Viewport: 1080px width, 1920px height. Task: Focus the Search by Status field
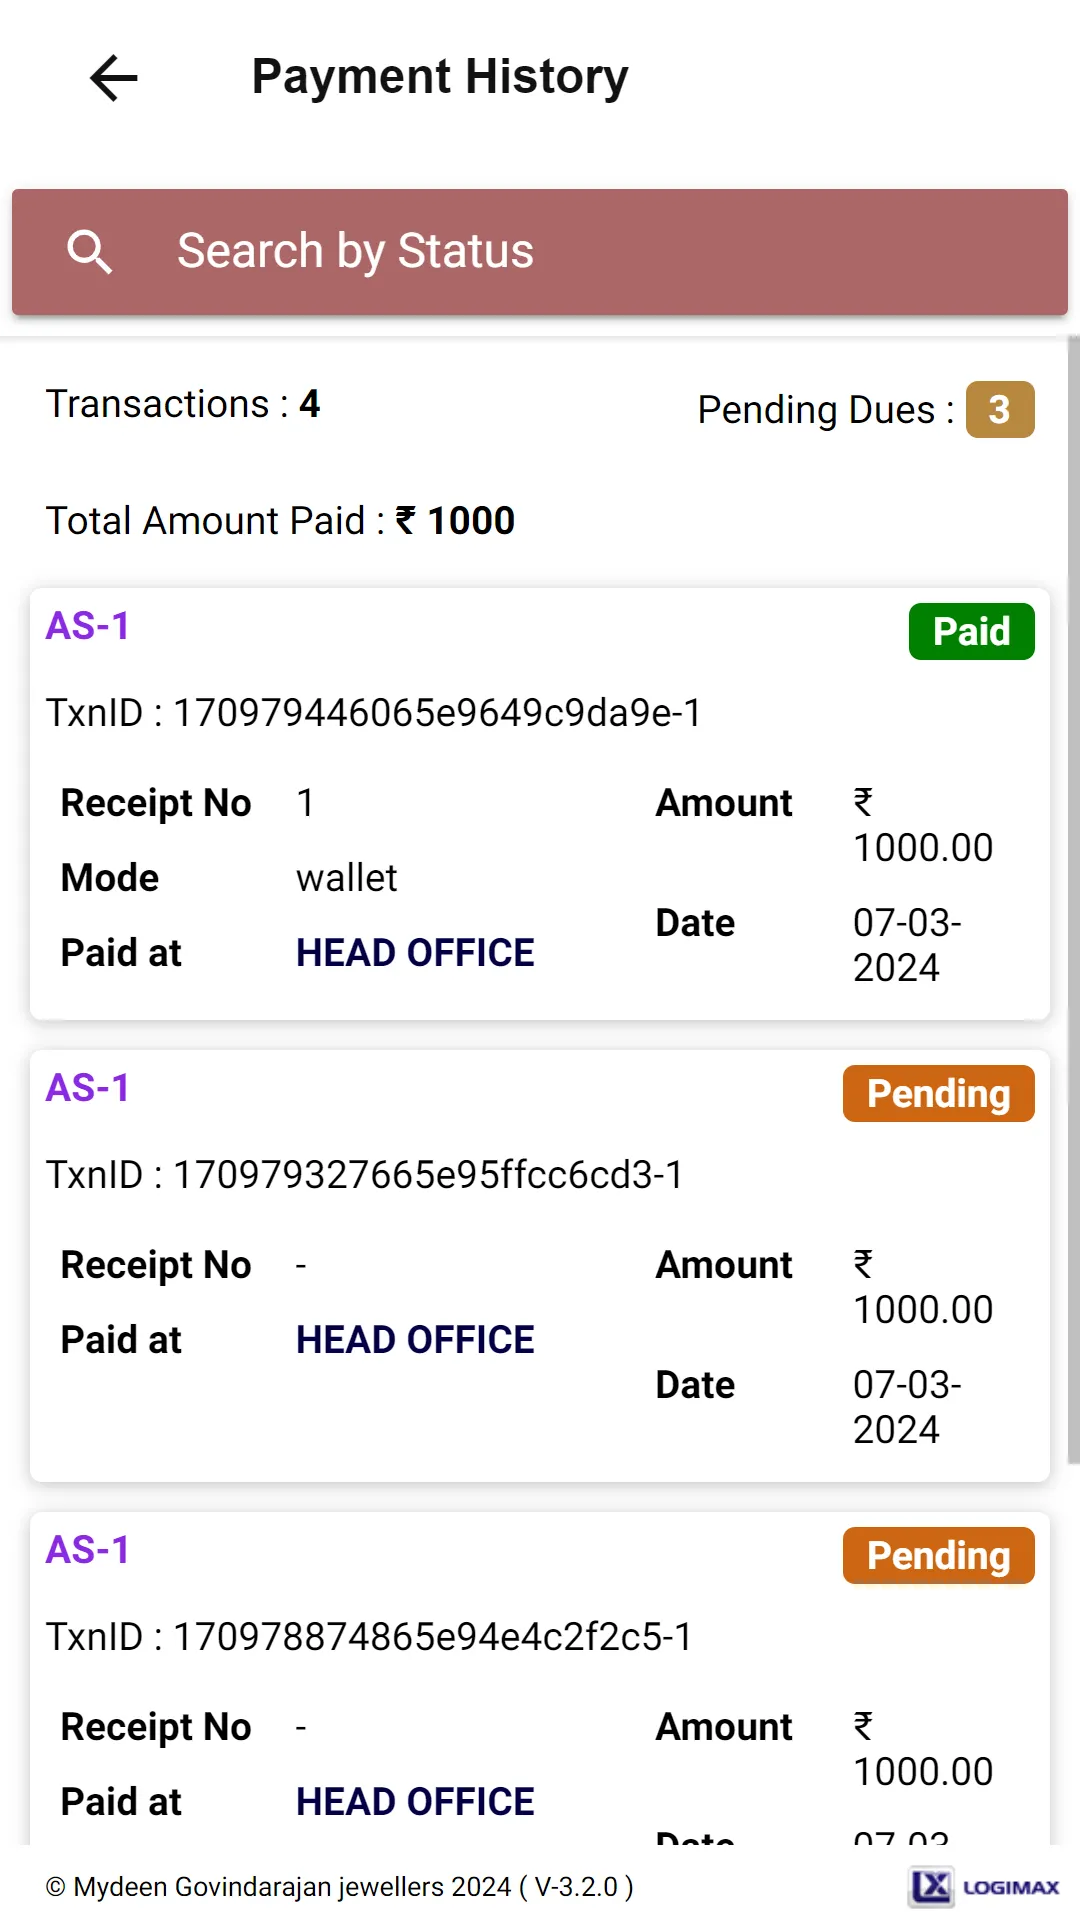[540, 252]
